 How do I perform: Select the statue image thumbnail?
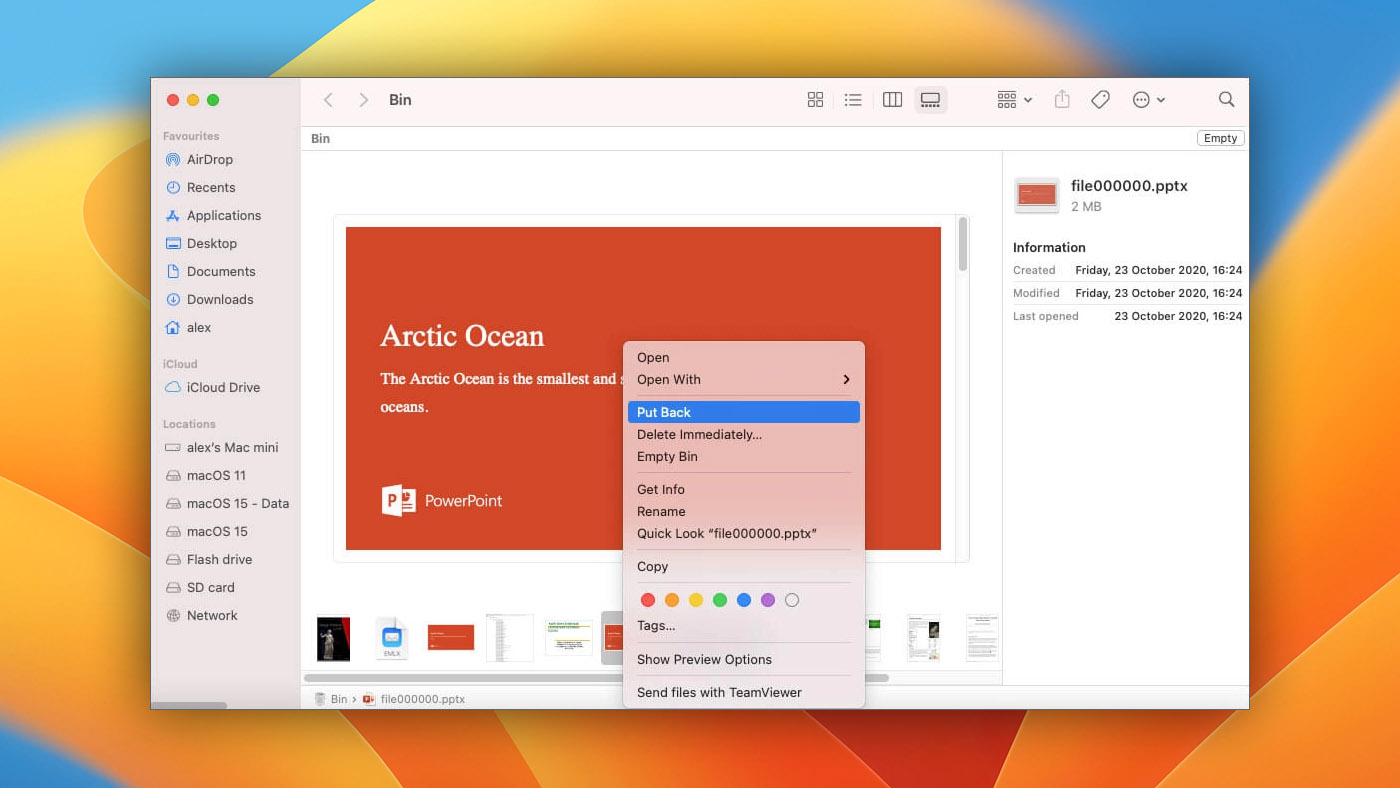point(334,638)
